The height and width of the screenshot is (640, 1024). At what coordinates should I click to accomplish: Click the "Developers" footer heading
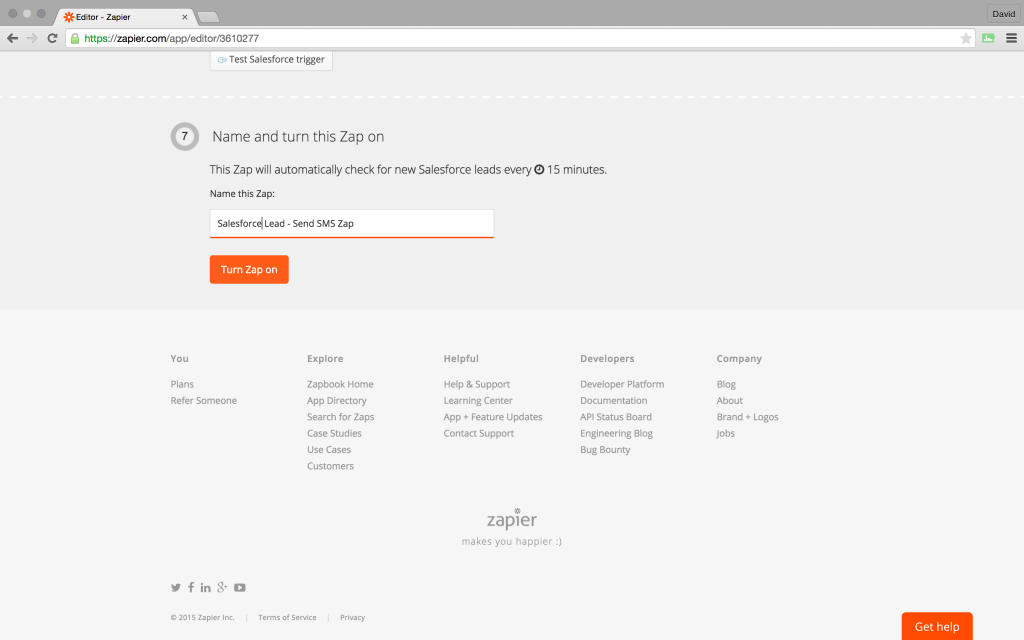607,359
